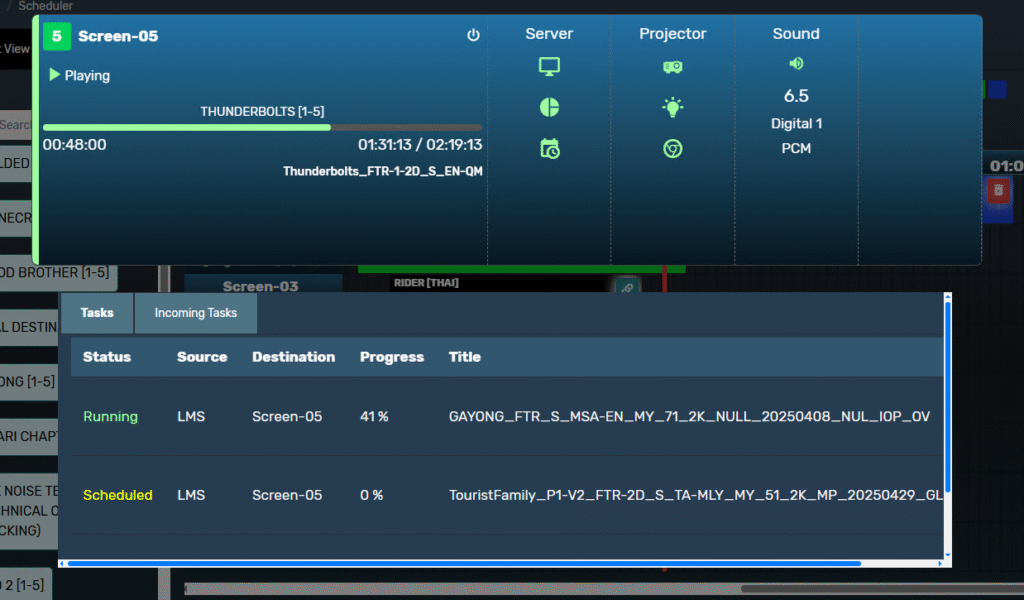Click the projector shutter lens icon
The width and height of the screenshot is (1024, 600).
(673, 148)
